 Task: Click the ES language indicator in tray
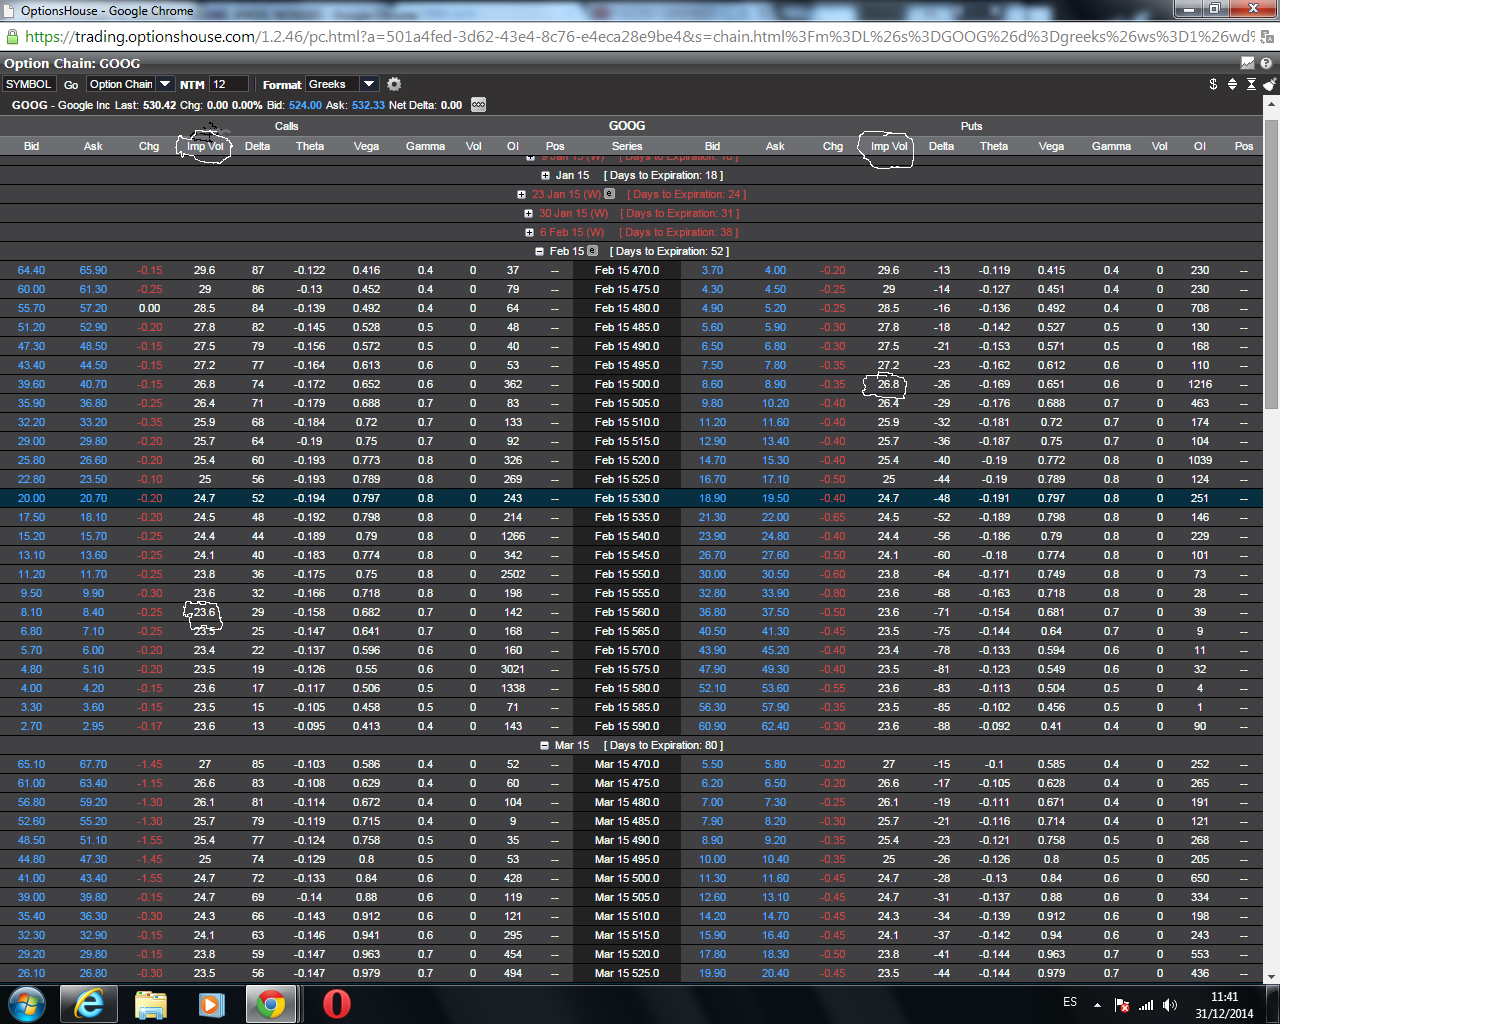[x=1070, y=1002]
